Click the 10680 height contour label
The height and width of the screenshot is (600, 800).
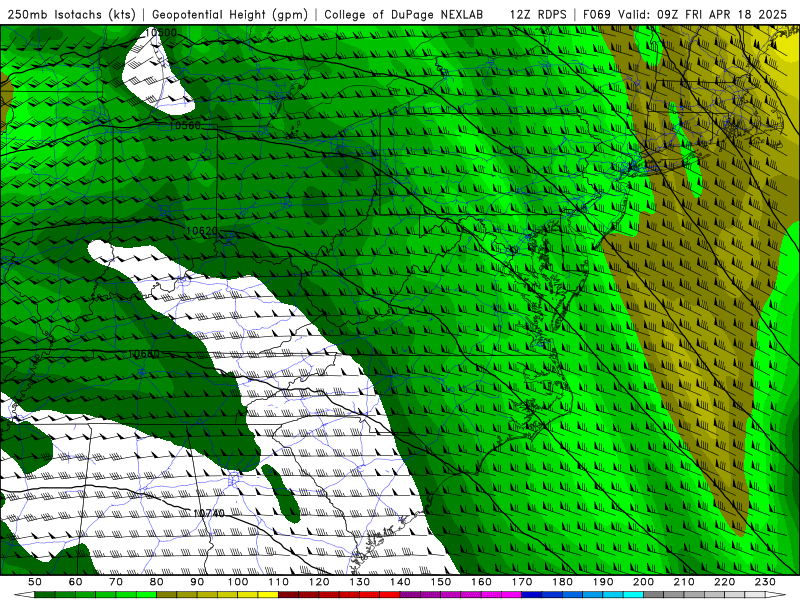click(143, 354)
